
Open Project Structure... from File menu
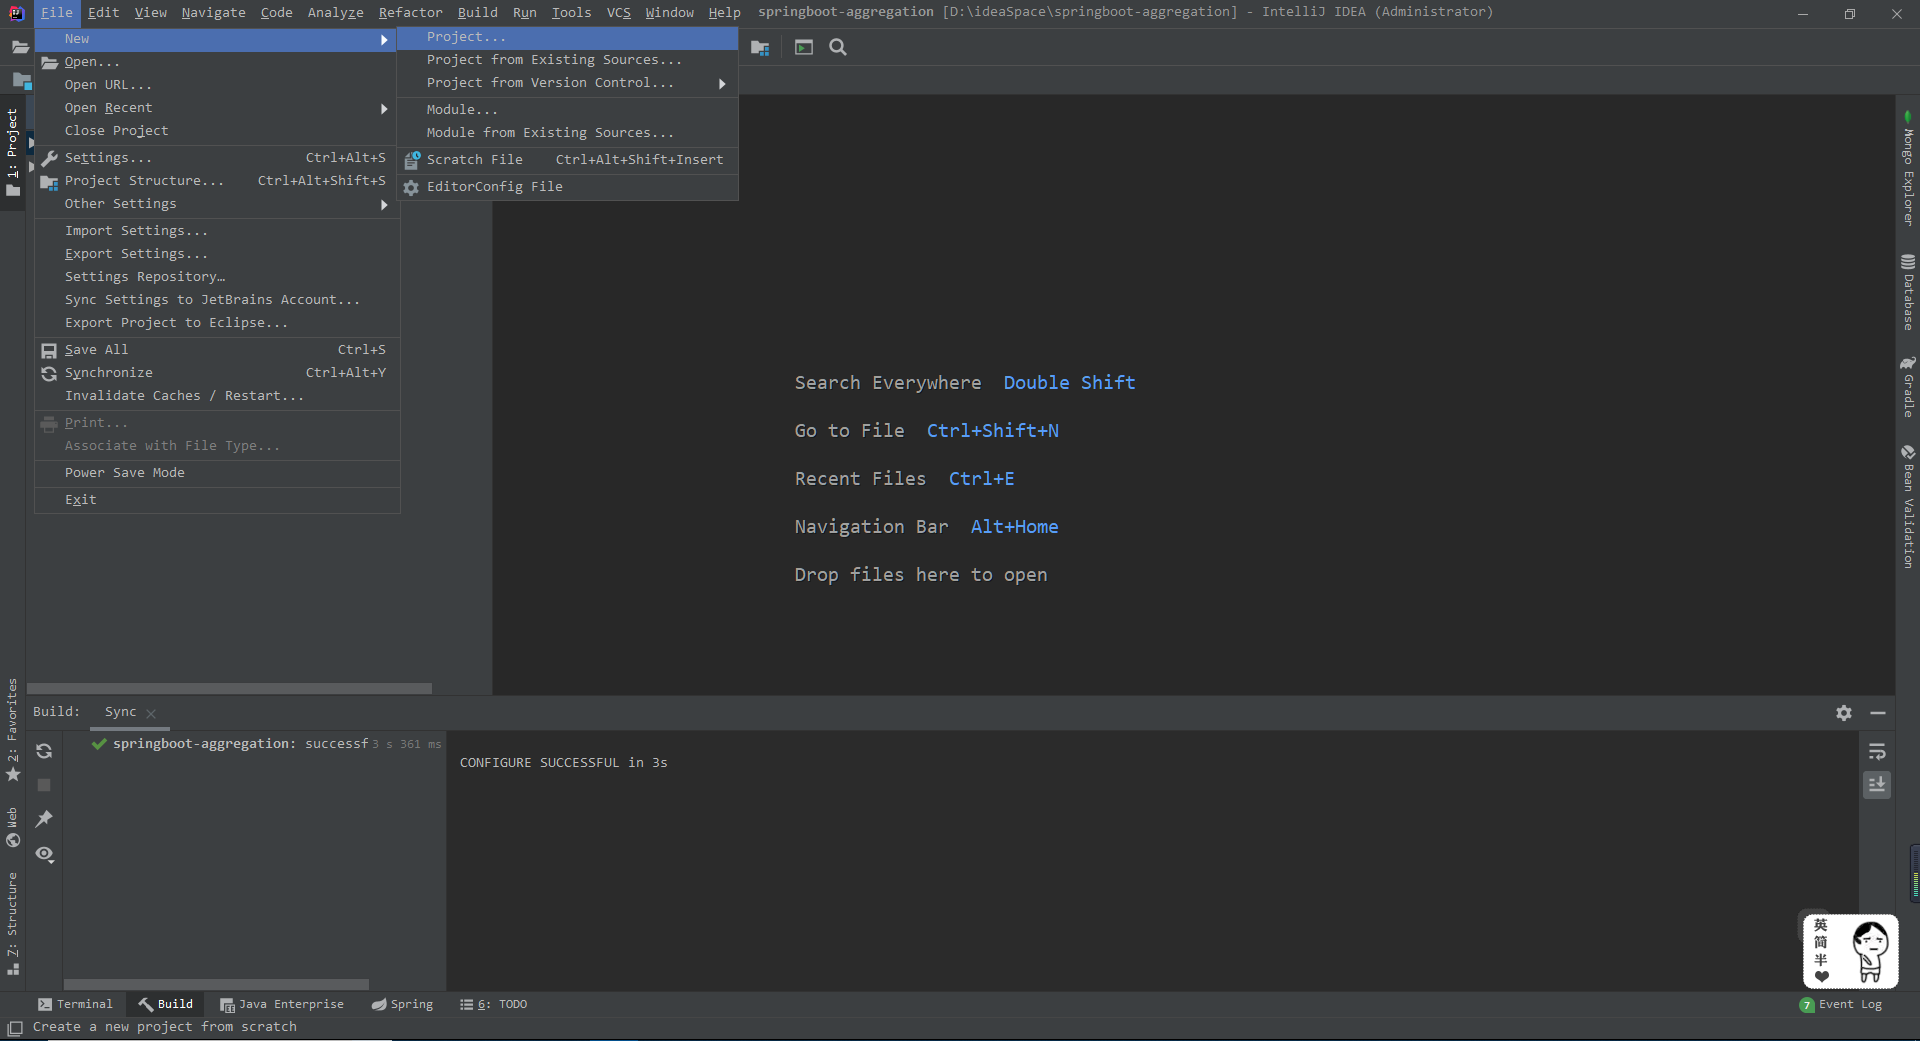pyautogui.click(x=217, y=181)
